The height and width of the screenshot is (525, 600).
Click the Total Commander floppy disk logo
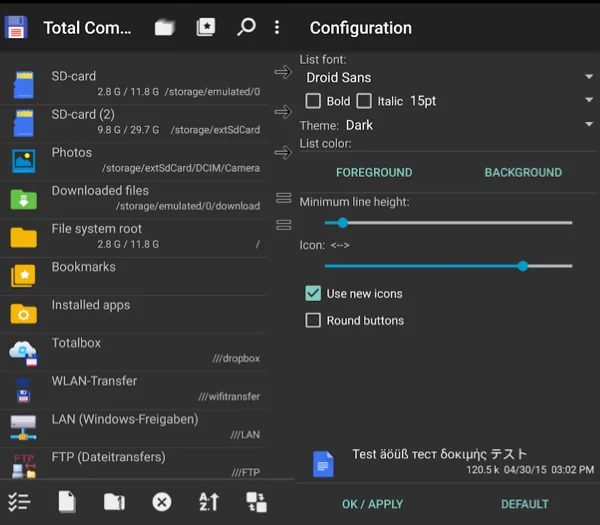(x=16, y=27)
